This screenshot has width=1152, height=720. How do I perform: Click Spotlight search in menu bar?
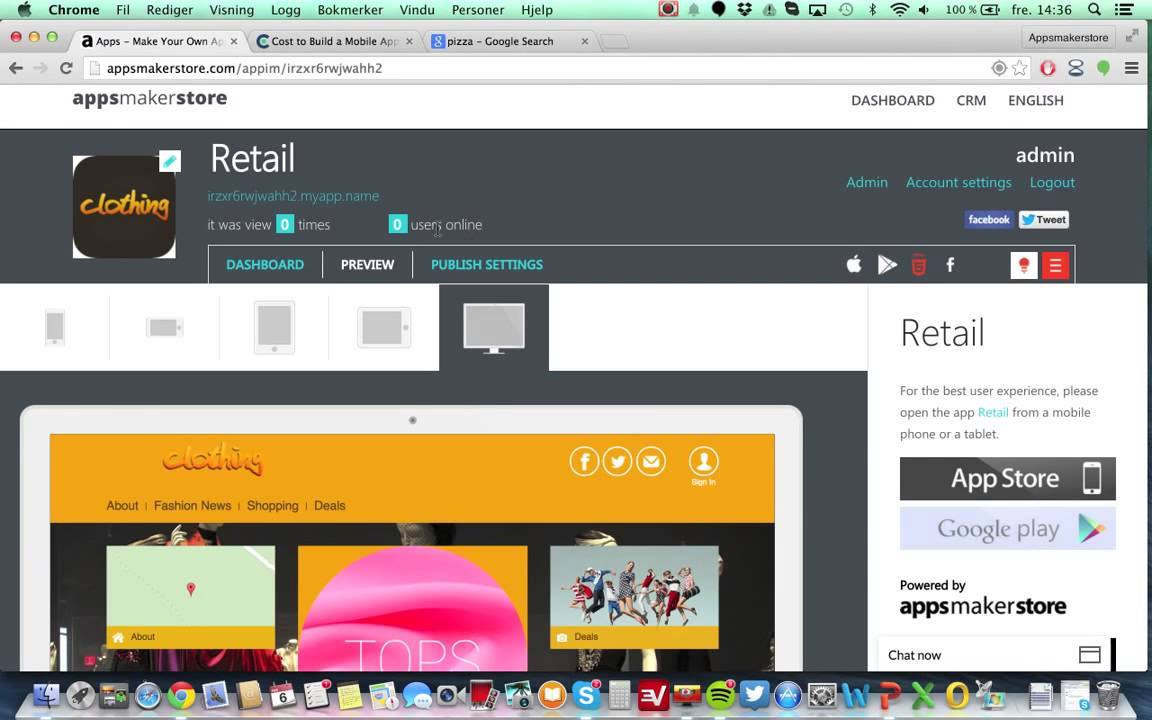(x=1094, y=10)
